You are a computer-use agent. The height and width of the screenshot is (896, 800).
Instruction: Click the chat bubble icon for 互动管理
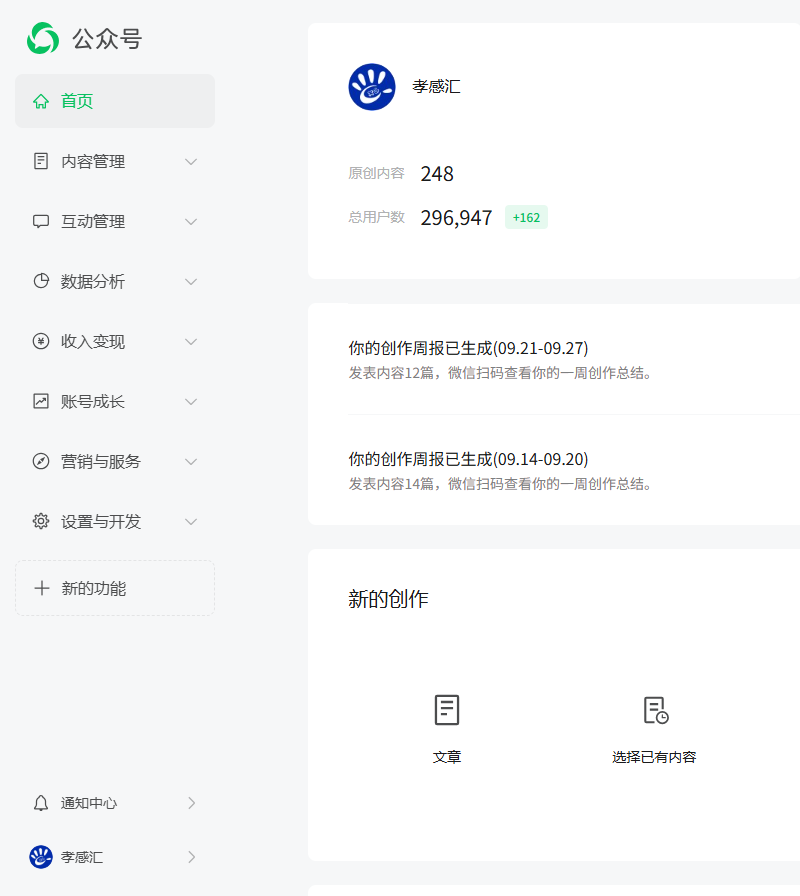point(41,221)
